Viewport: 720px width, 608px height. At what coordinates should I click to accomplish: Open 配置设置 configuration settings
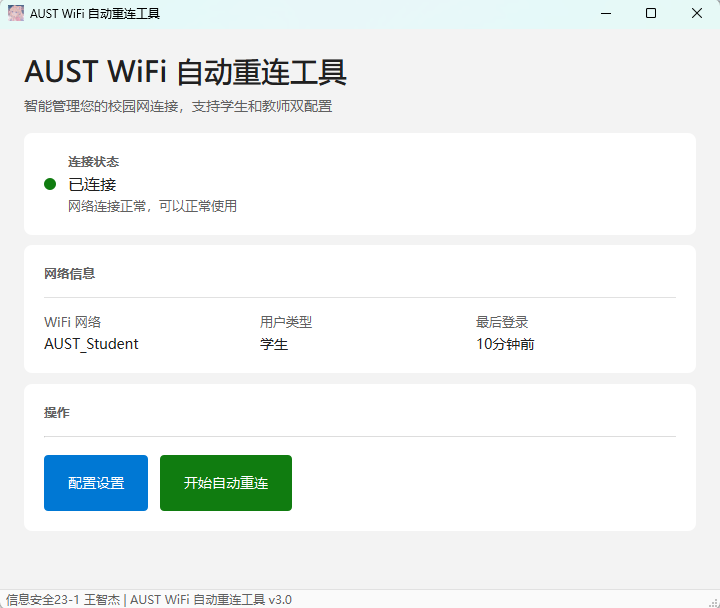(x=96, y=483)
